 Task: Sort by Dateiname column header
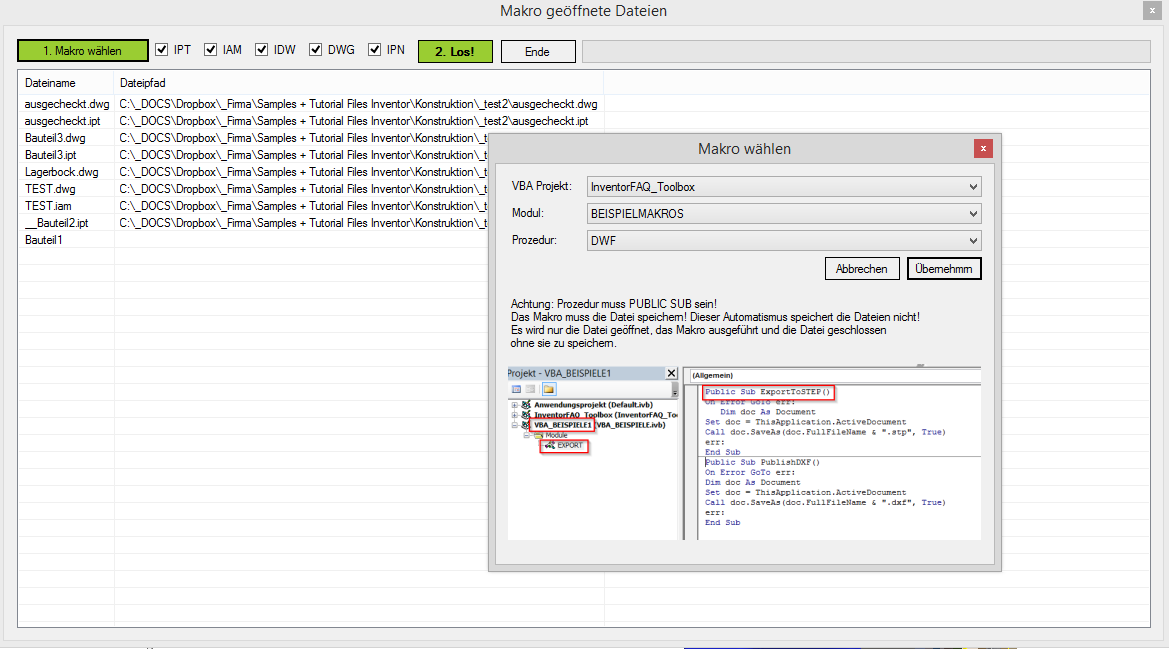click(66, 83)
